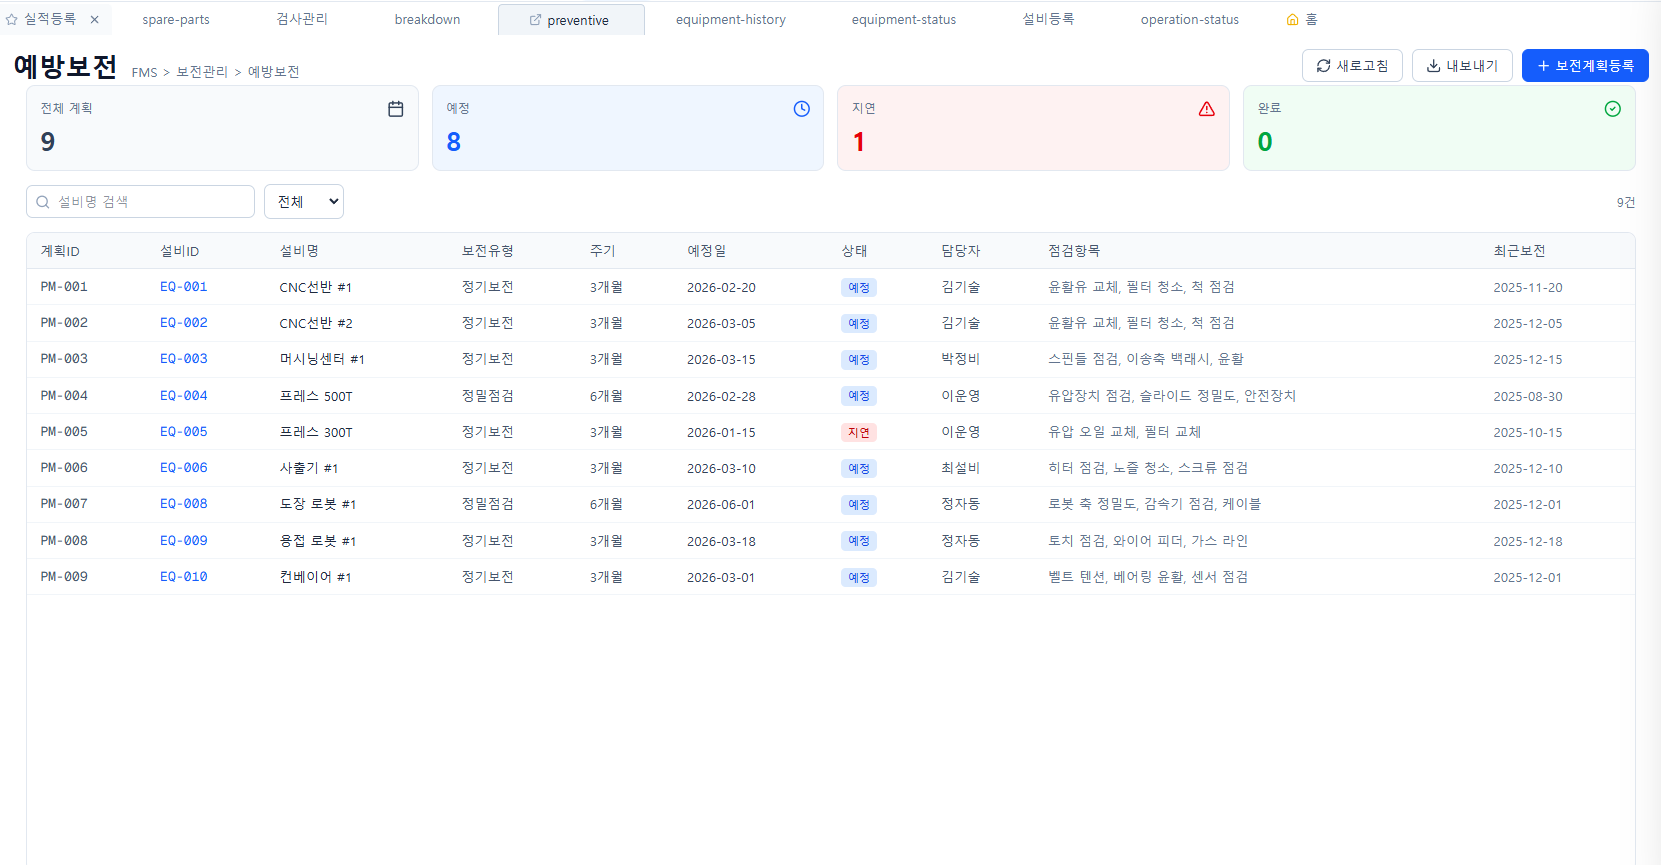Click the 컨베이어 #1 row name
1661x865 pixels.
point(315,577)
